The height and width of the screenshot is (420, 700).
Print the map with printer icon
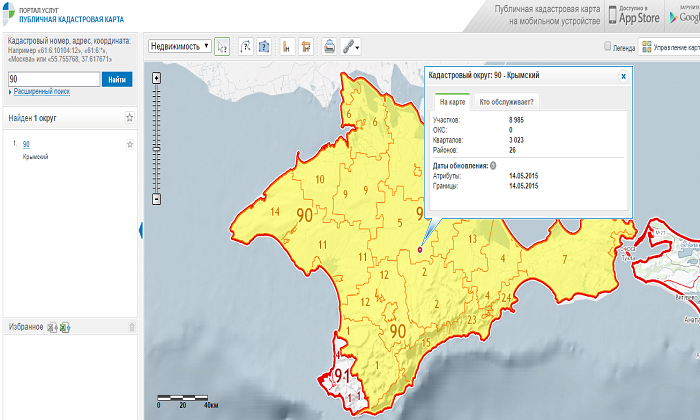[x=329, y=46]
